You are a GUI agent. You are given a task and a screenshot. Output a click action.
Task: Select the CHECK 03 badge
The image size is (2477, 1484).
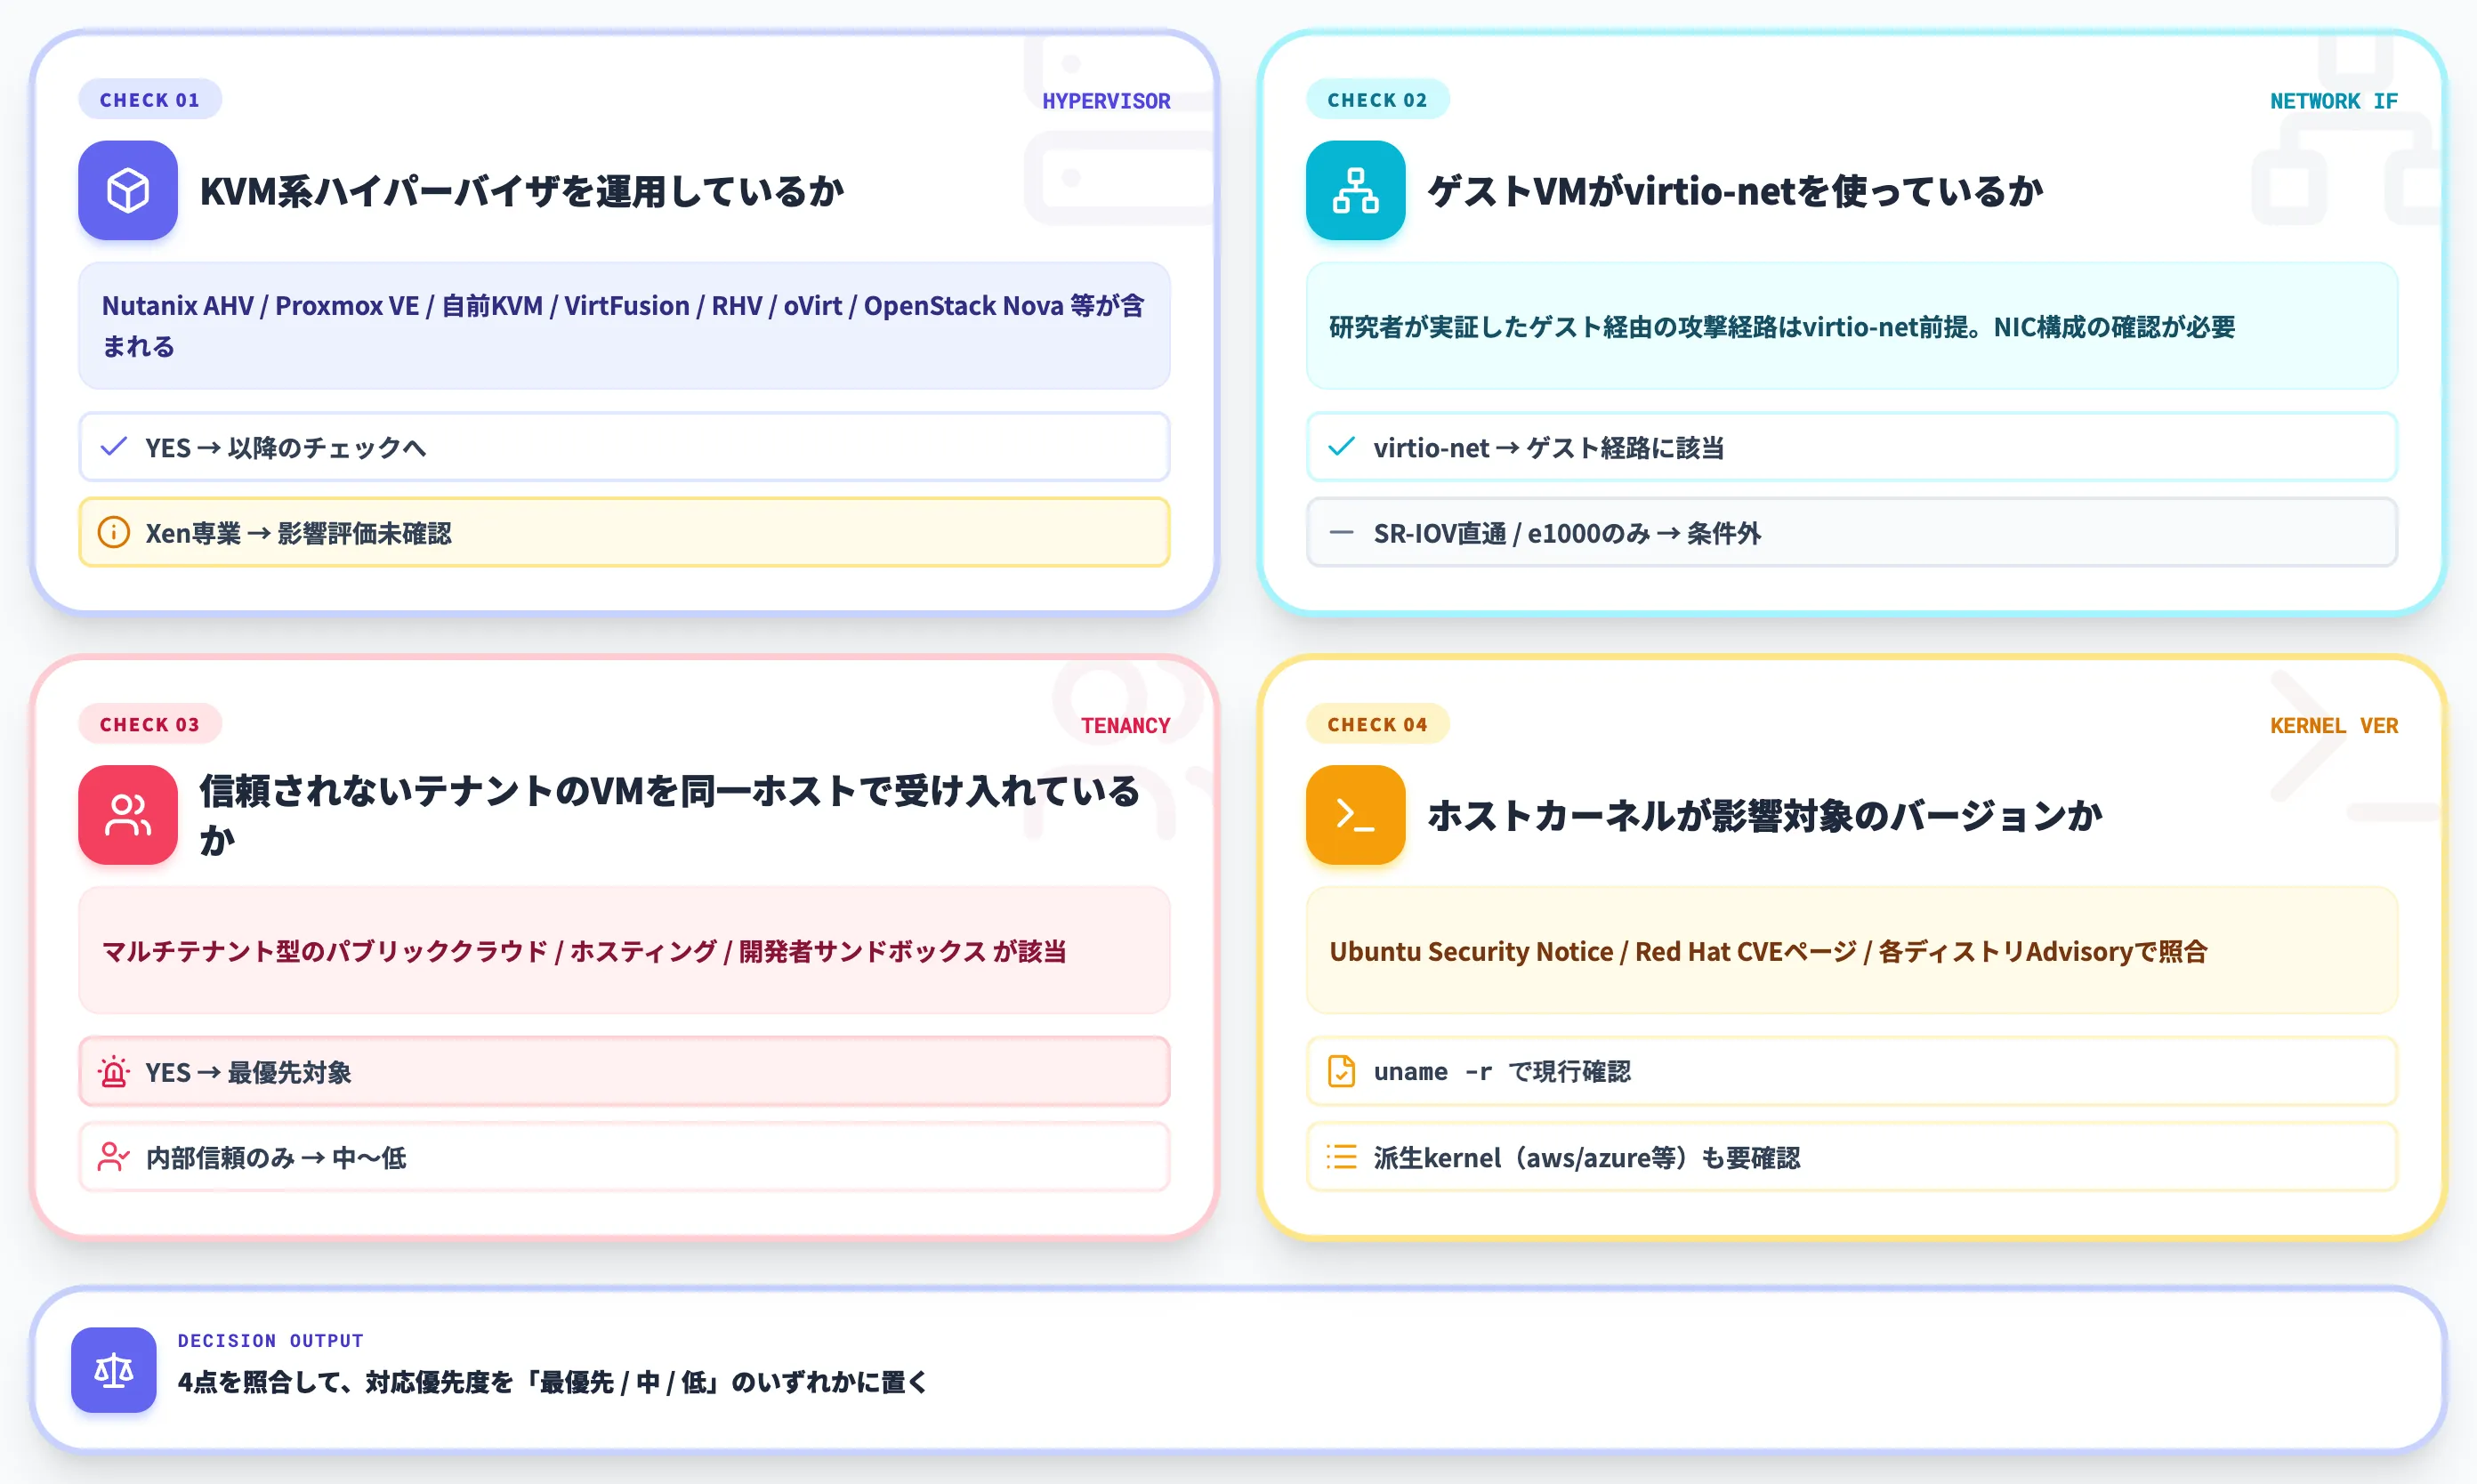[150, 724]
